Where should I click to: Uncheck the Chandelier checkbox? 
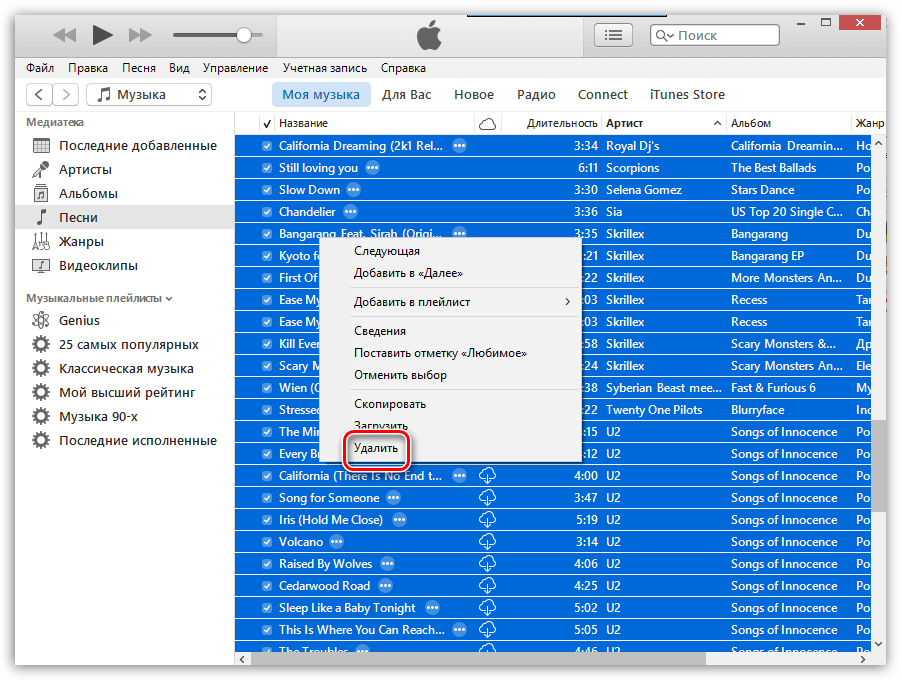267,212
